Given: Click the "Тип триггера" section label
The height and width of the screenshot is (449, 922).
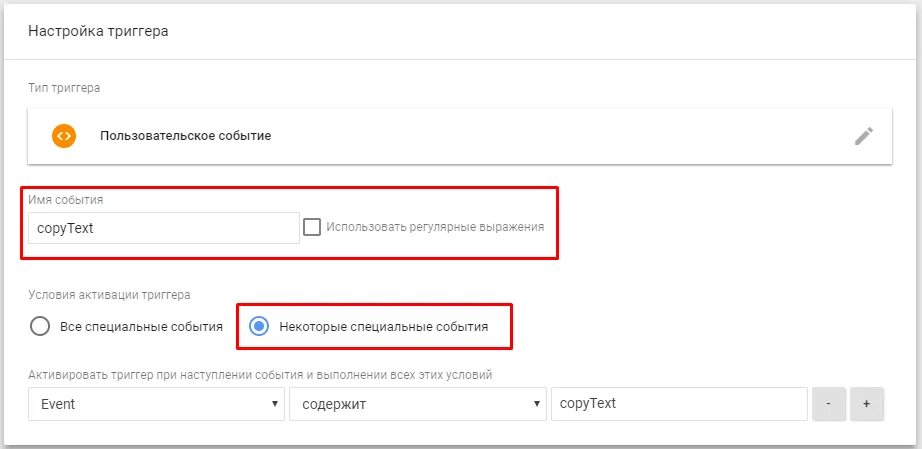Looking at the screenshot, I should click(64, 88).
